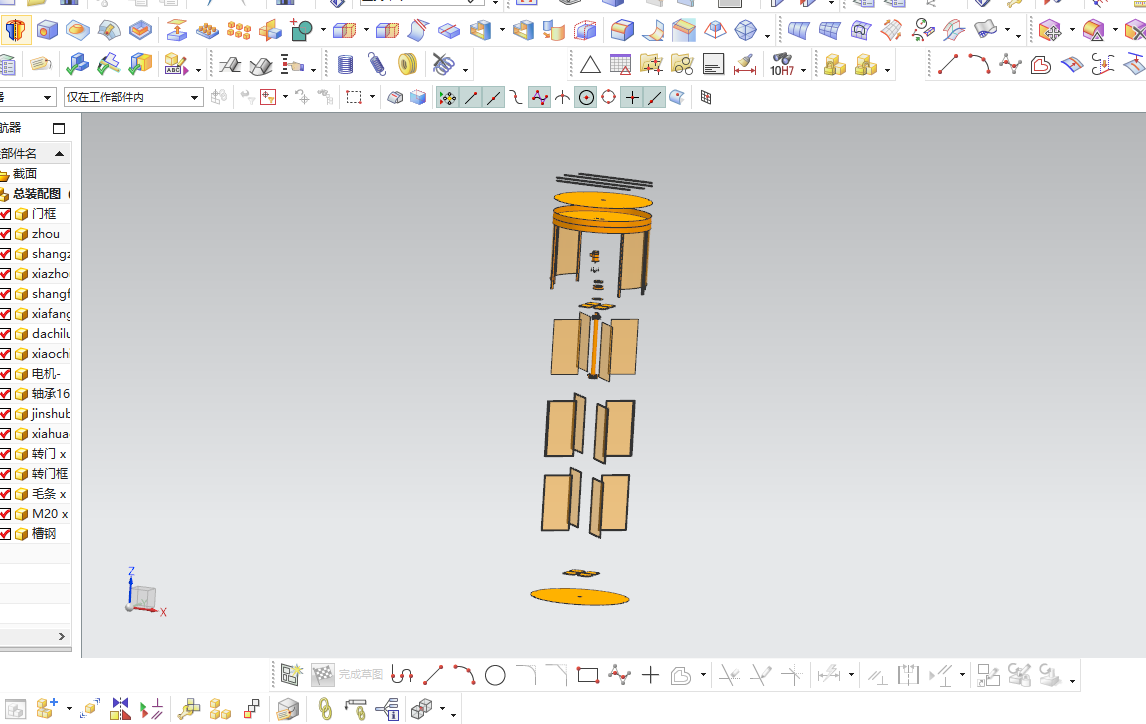Click the navigator horizontal scrollbar right arrow
1146x724 pixels.
(62, 636)
